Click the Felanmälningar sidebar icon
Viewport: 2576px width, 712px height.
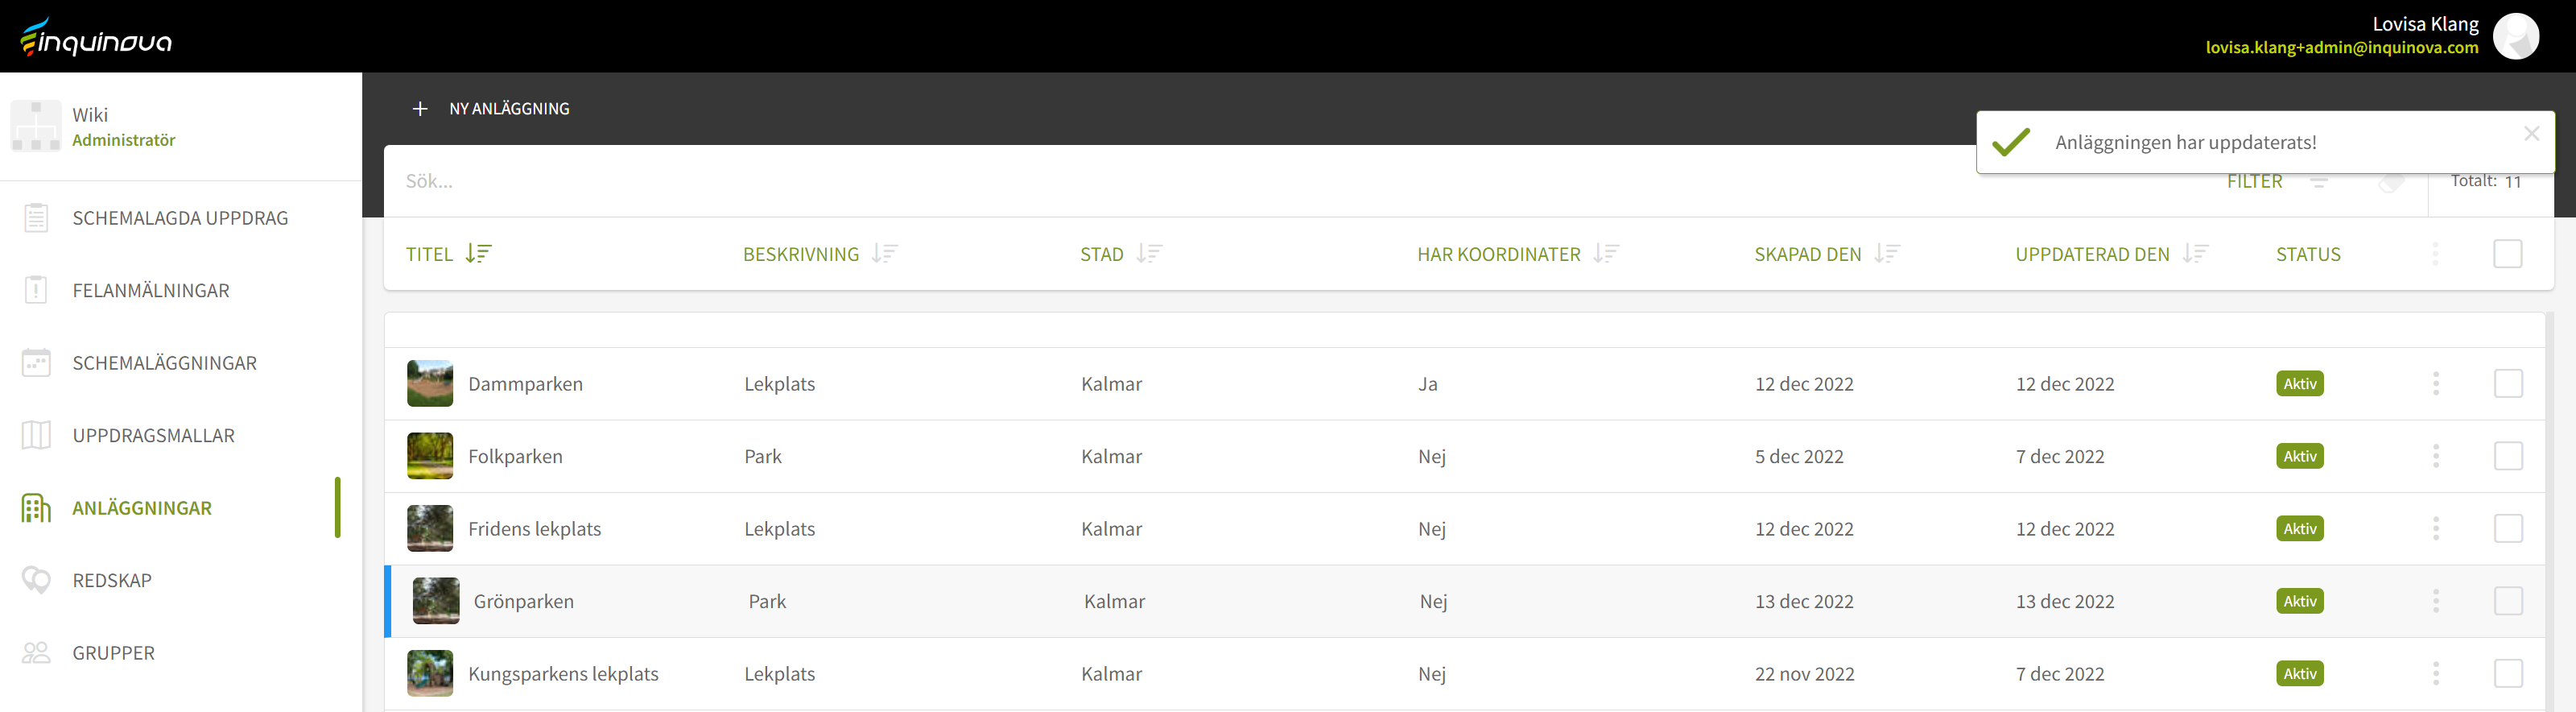(36, 291)
